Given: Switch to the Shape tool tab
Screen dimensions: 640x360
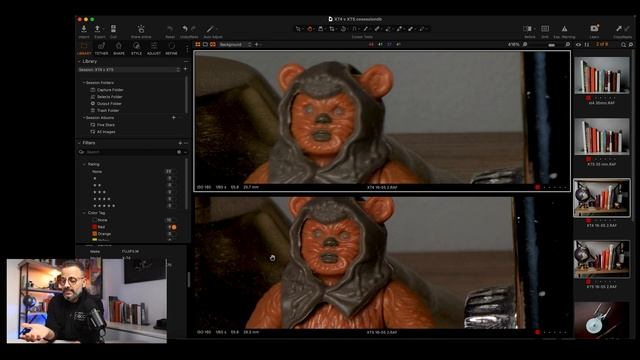Looking at the screenshot, I should (x=119, y=48).
